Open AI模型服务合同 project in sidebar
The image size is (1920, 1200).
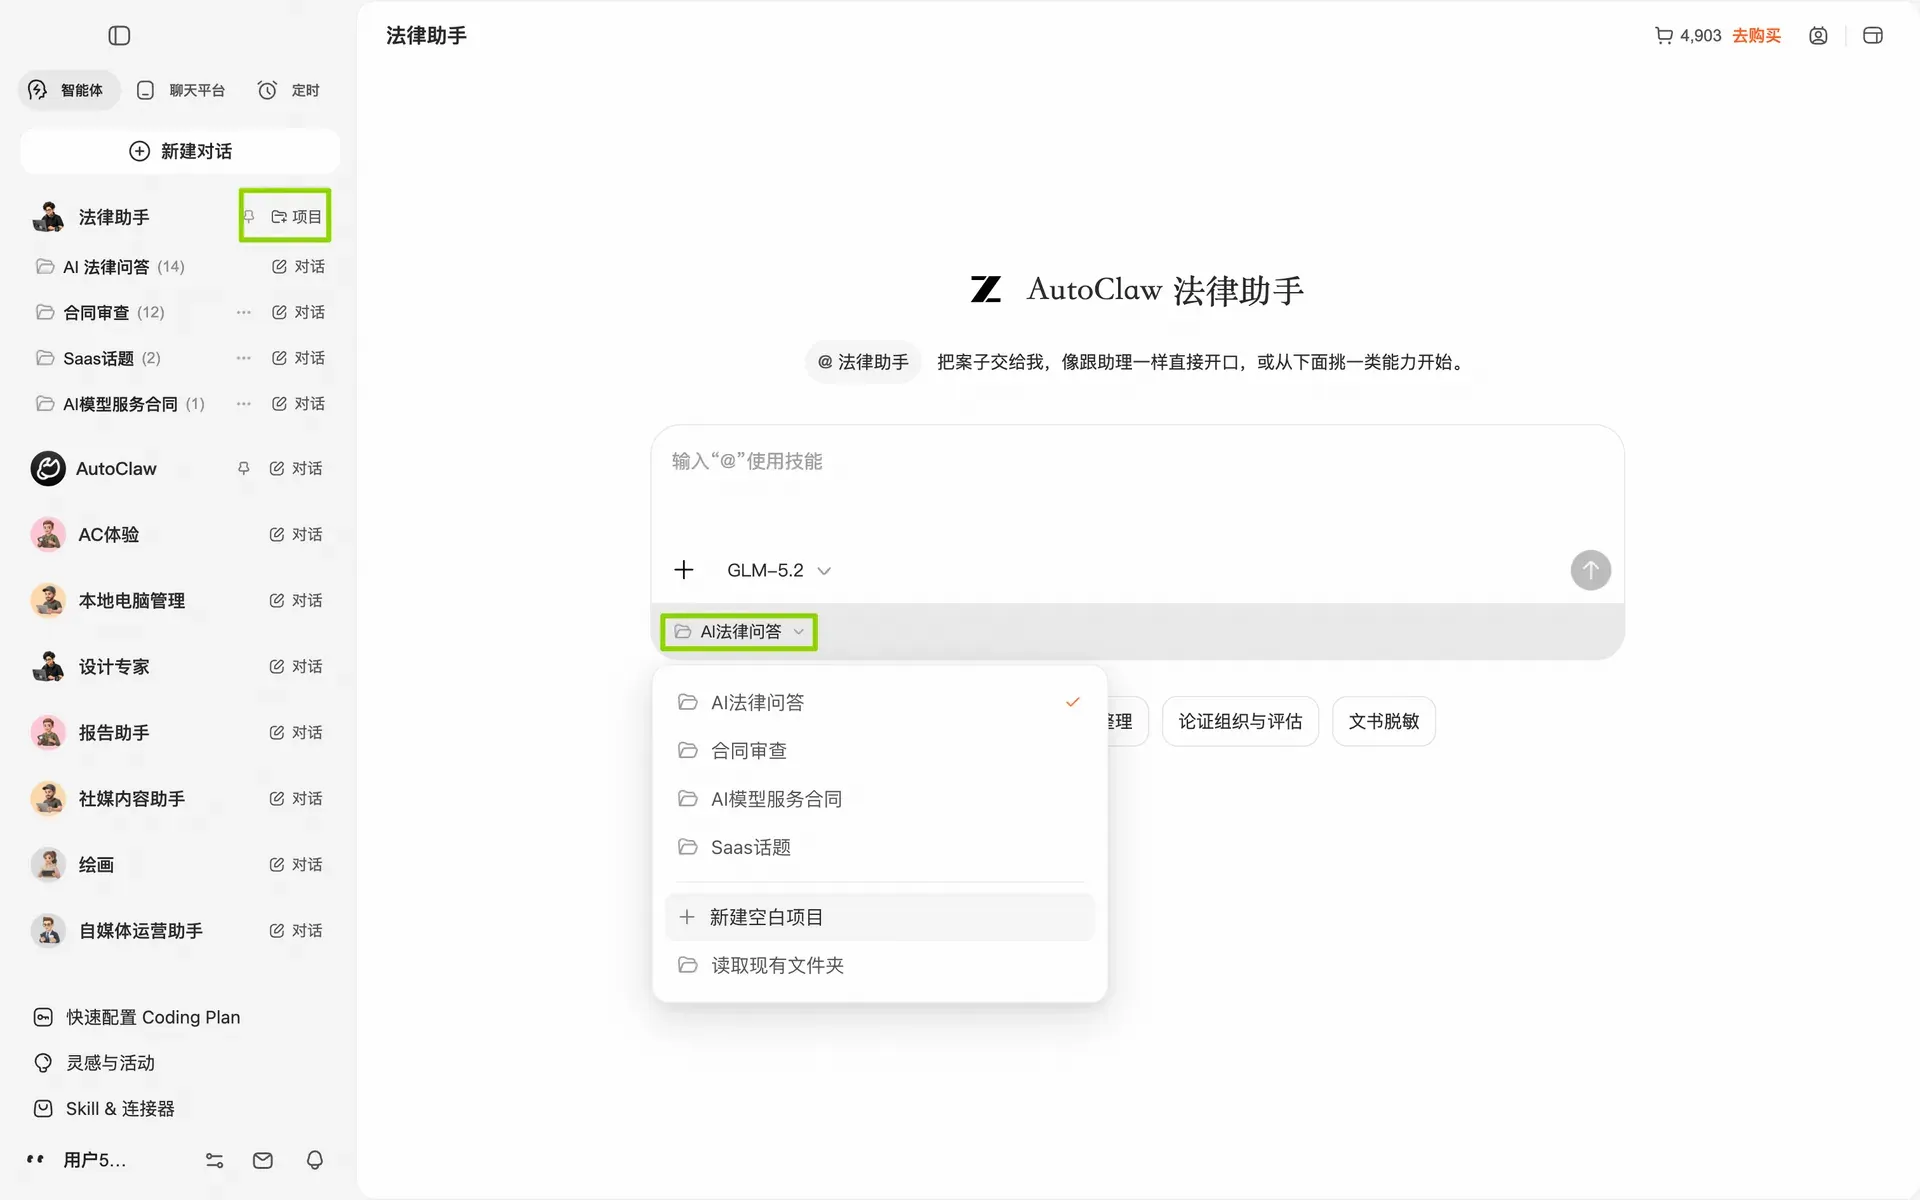[120, 404]
